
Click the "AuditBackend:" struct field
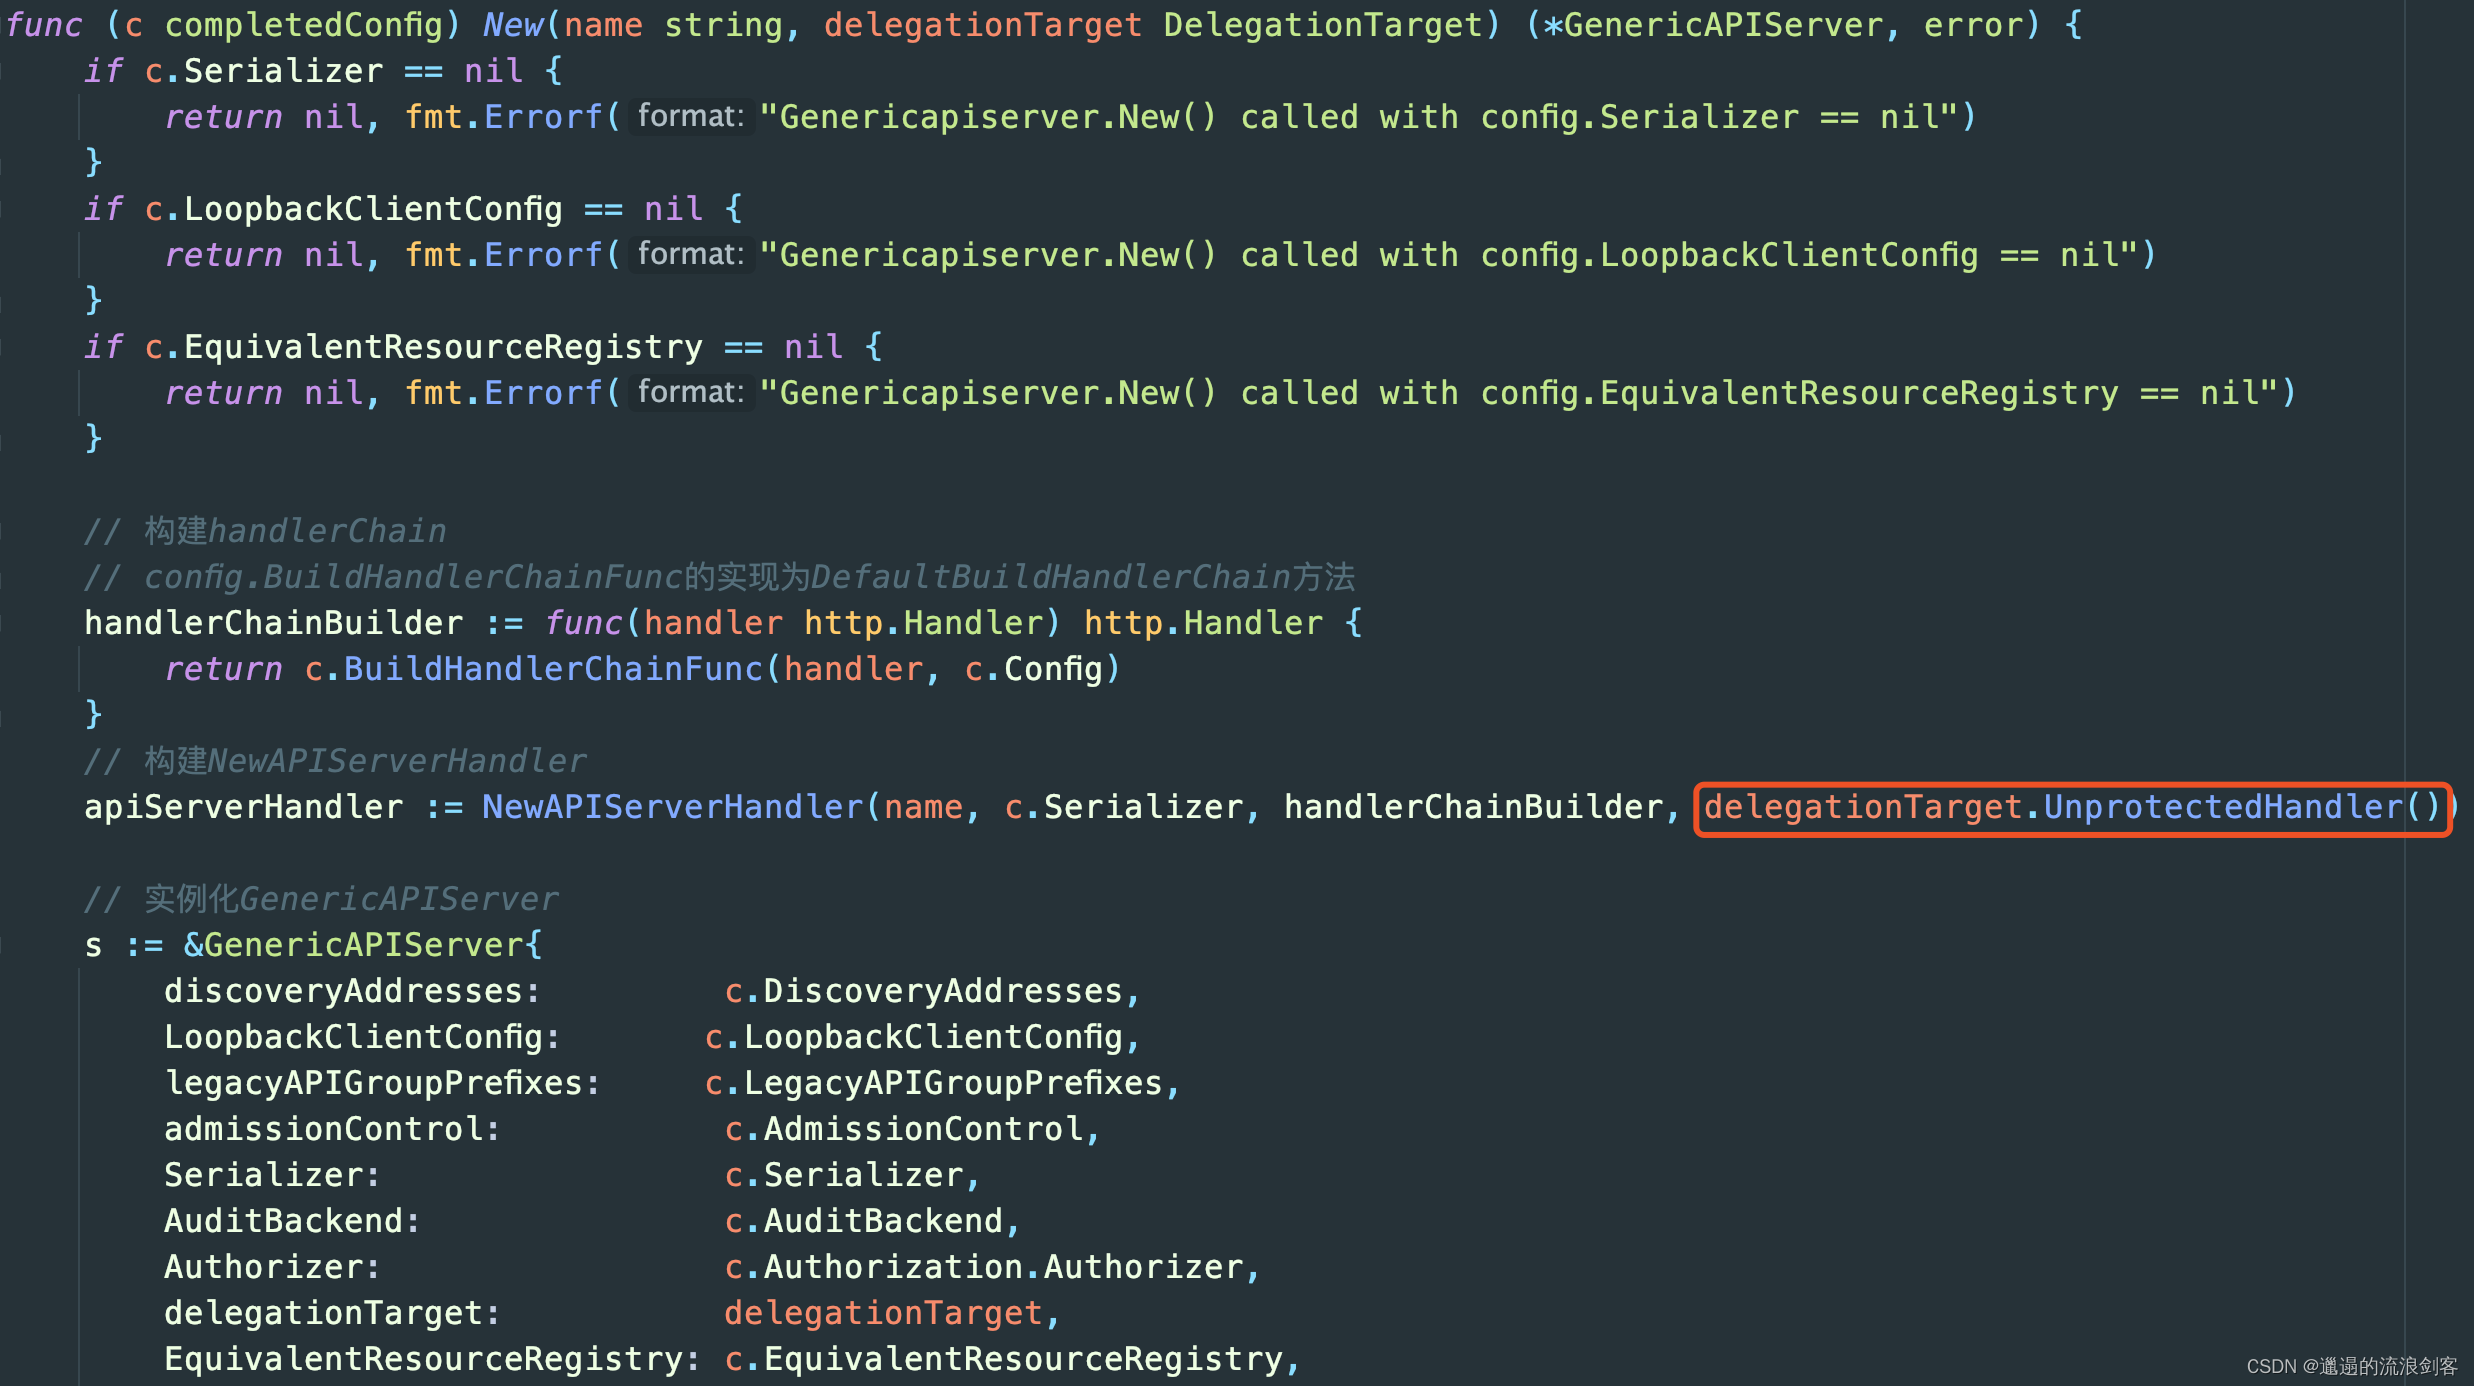point(292,1220)
